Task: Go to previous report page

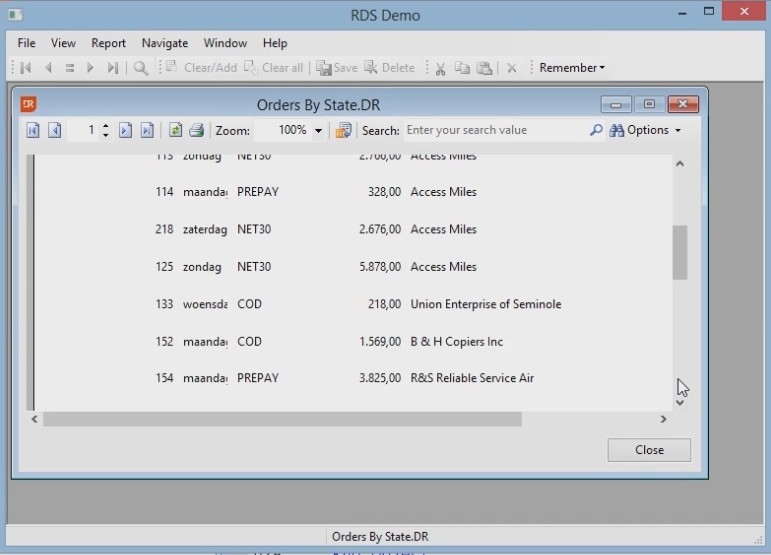Action: pos(55,130)
